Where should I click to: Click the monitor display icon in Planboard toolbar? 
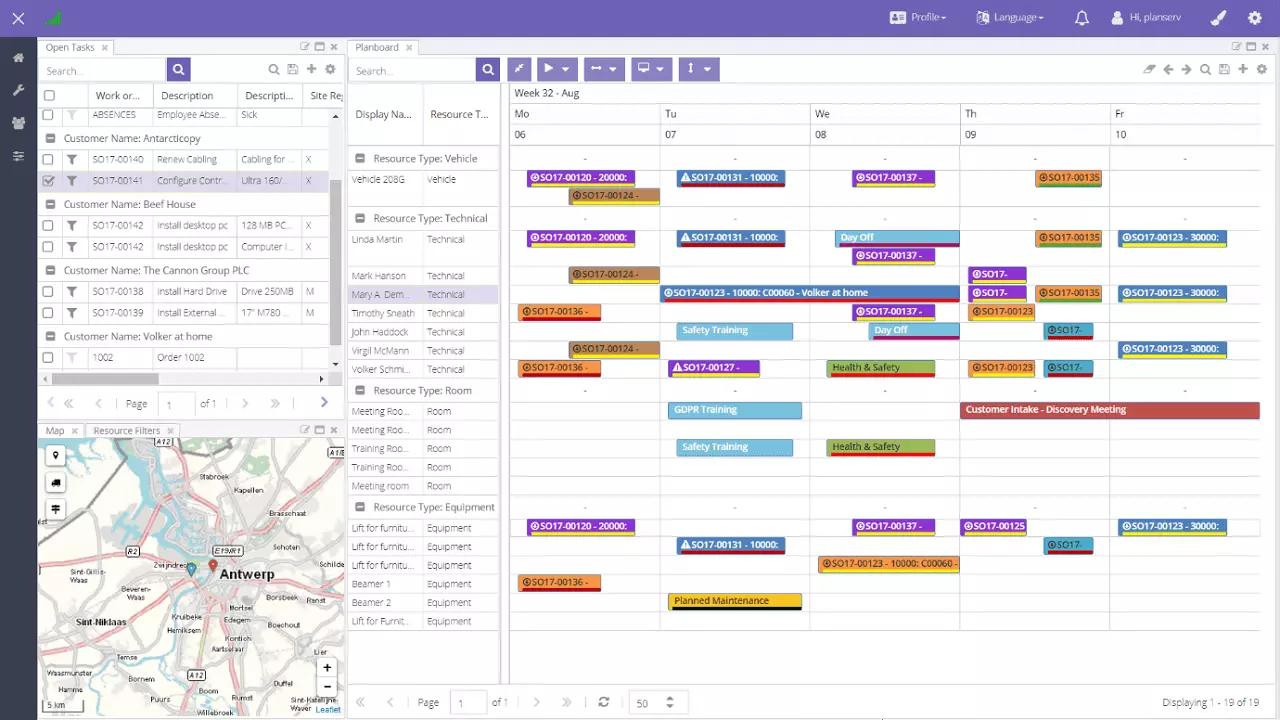644,68
